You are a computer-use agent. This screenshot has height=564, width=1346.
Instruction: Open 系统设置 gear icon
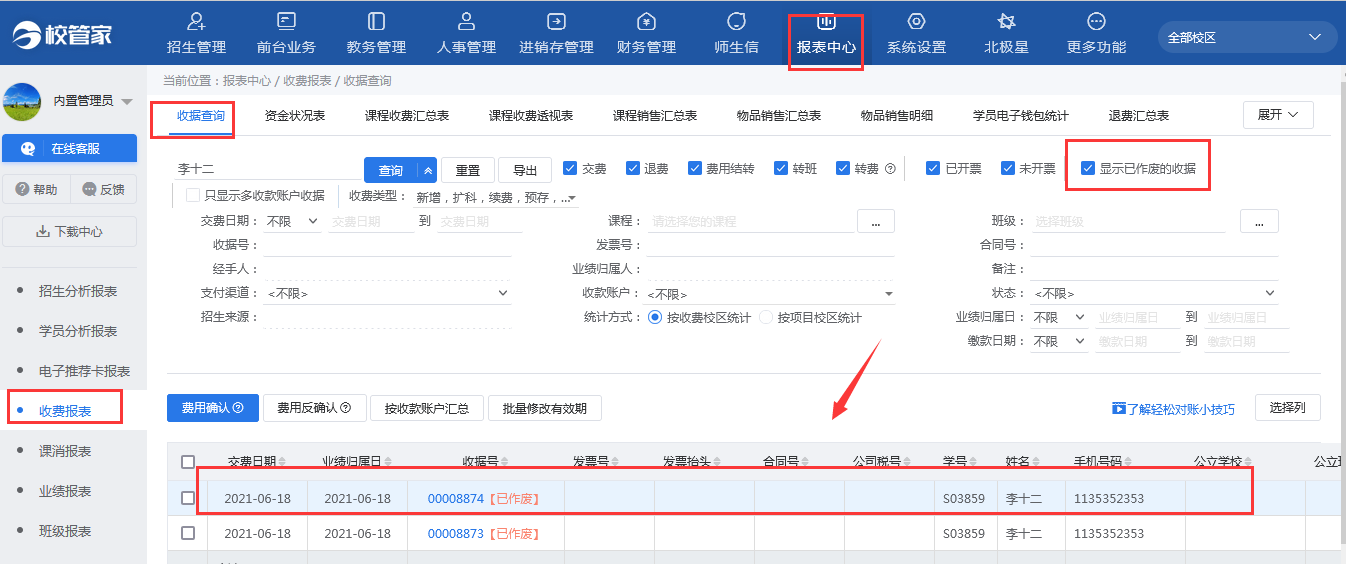point(916,21)
